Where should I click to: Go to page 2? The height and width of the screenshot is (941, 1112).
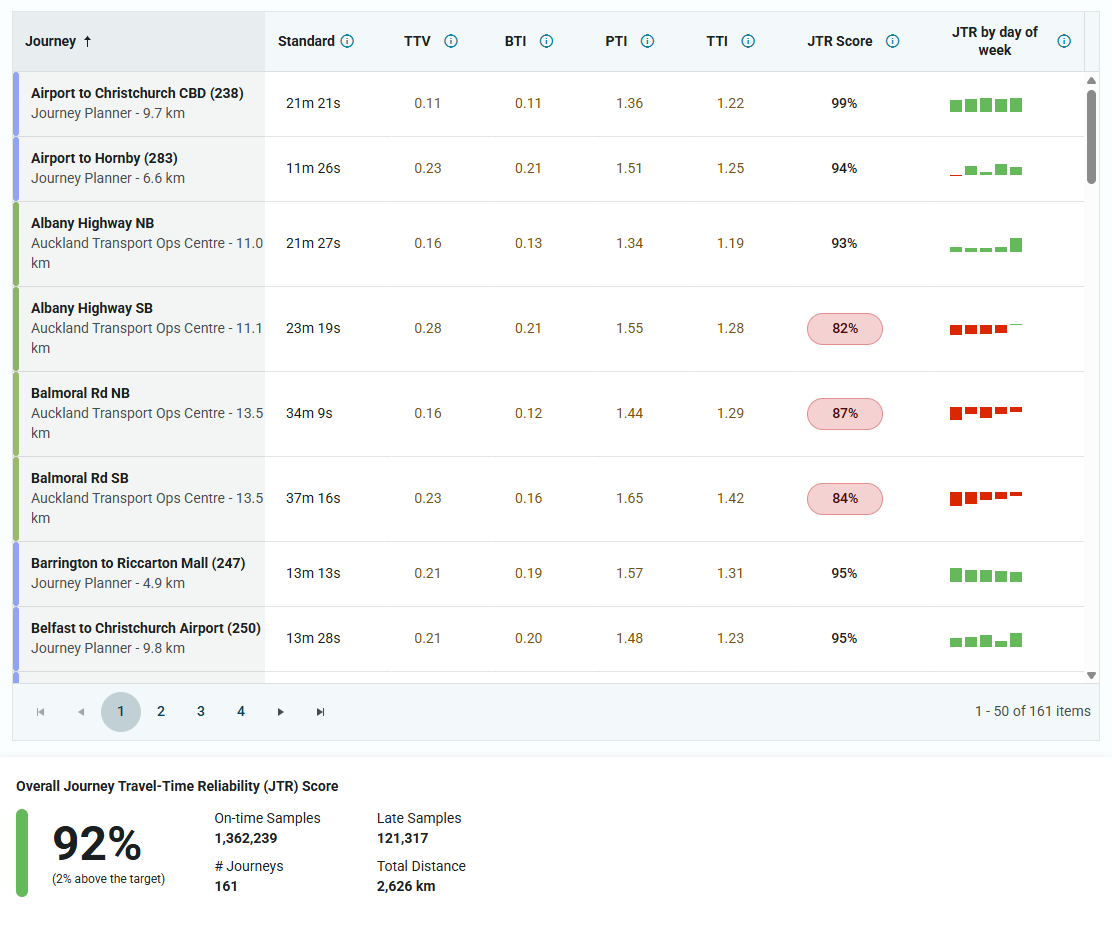coord(161,711)
